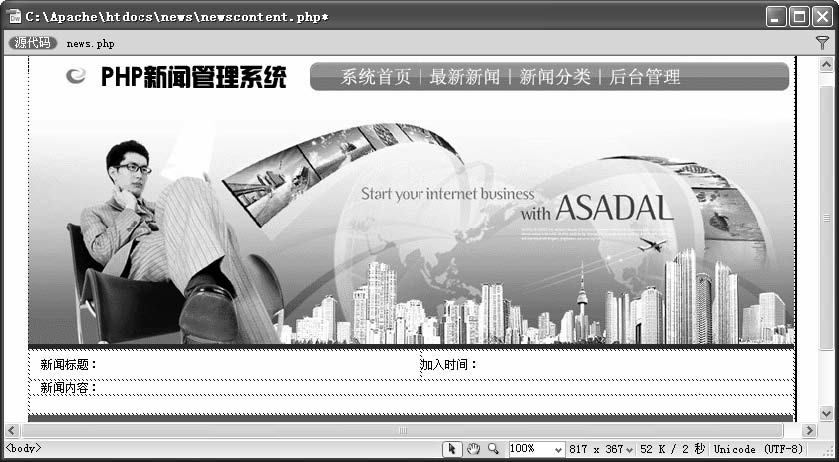Open related file news.php

(90, 44)
